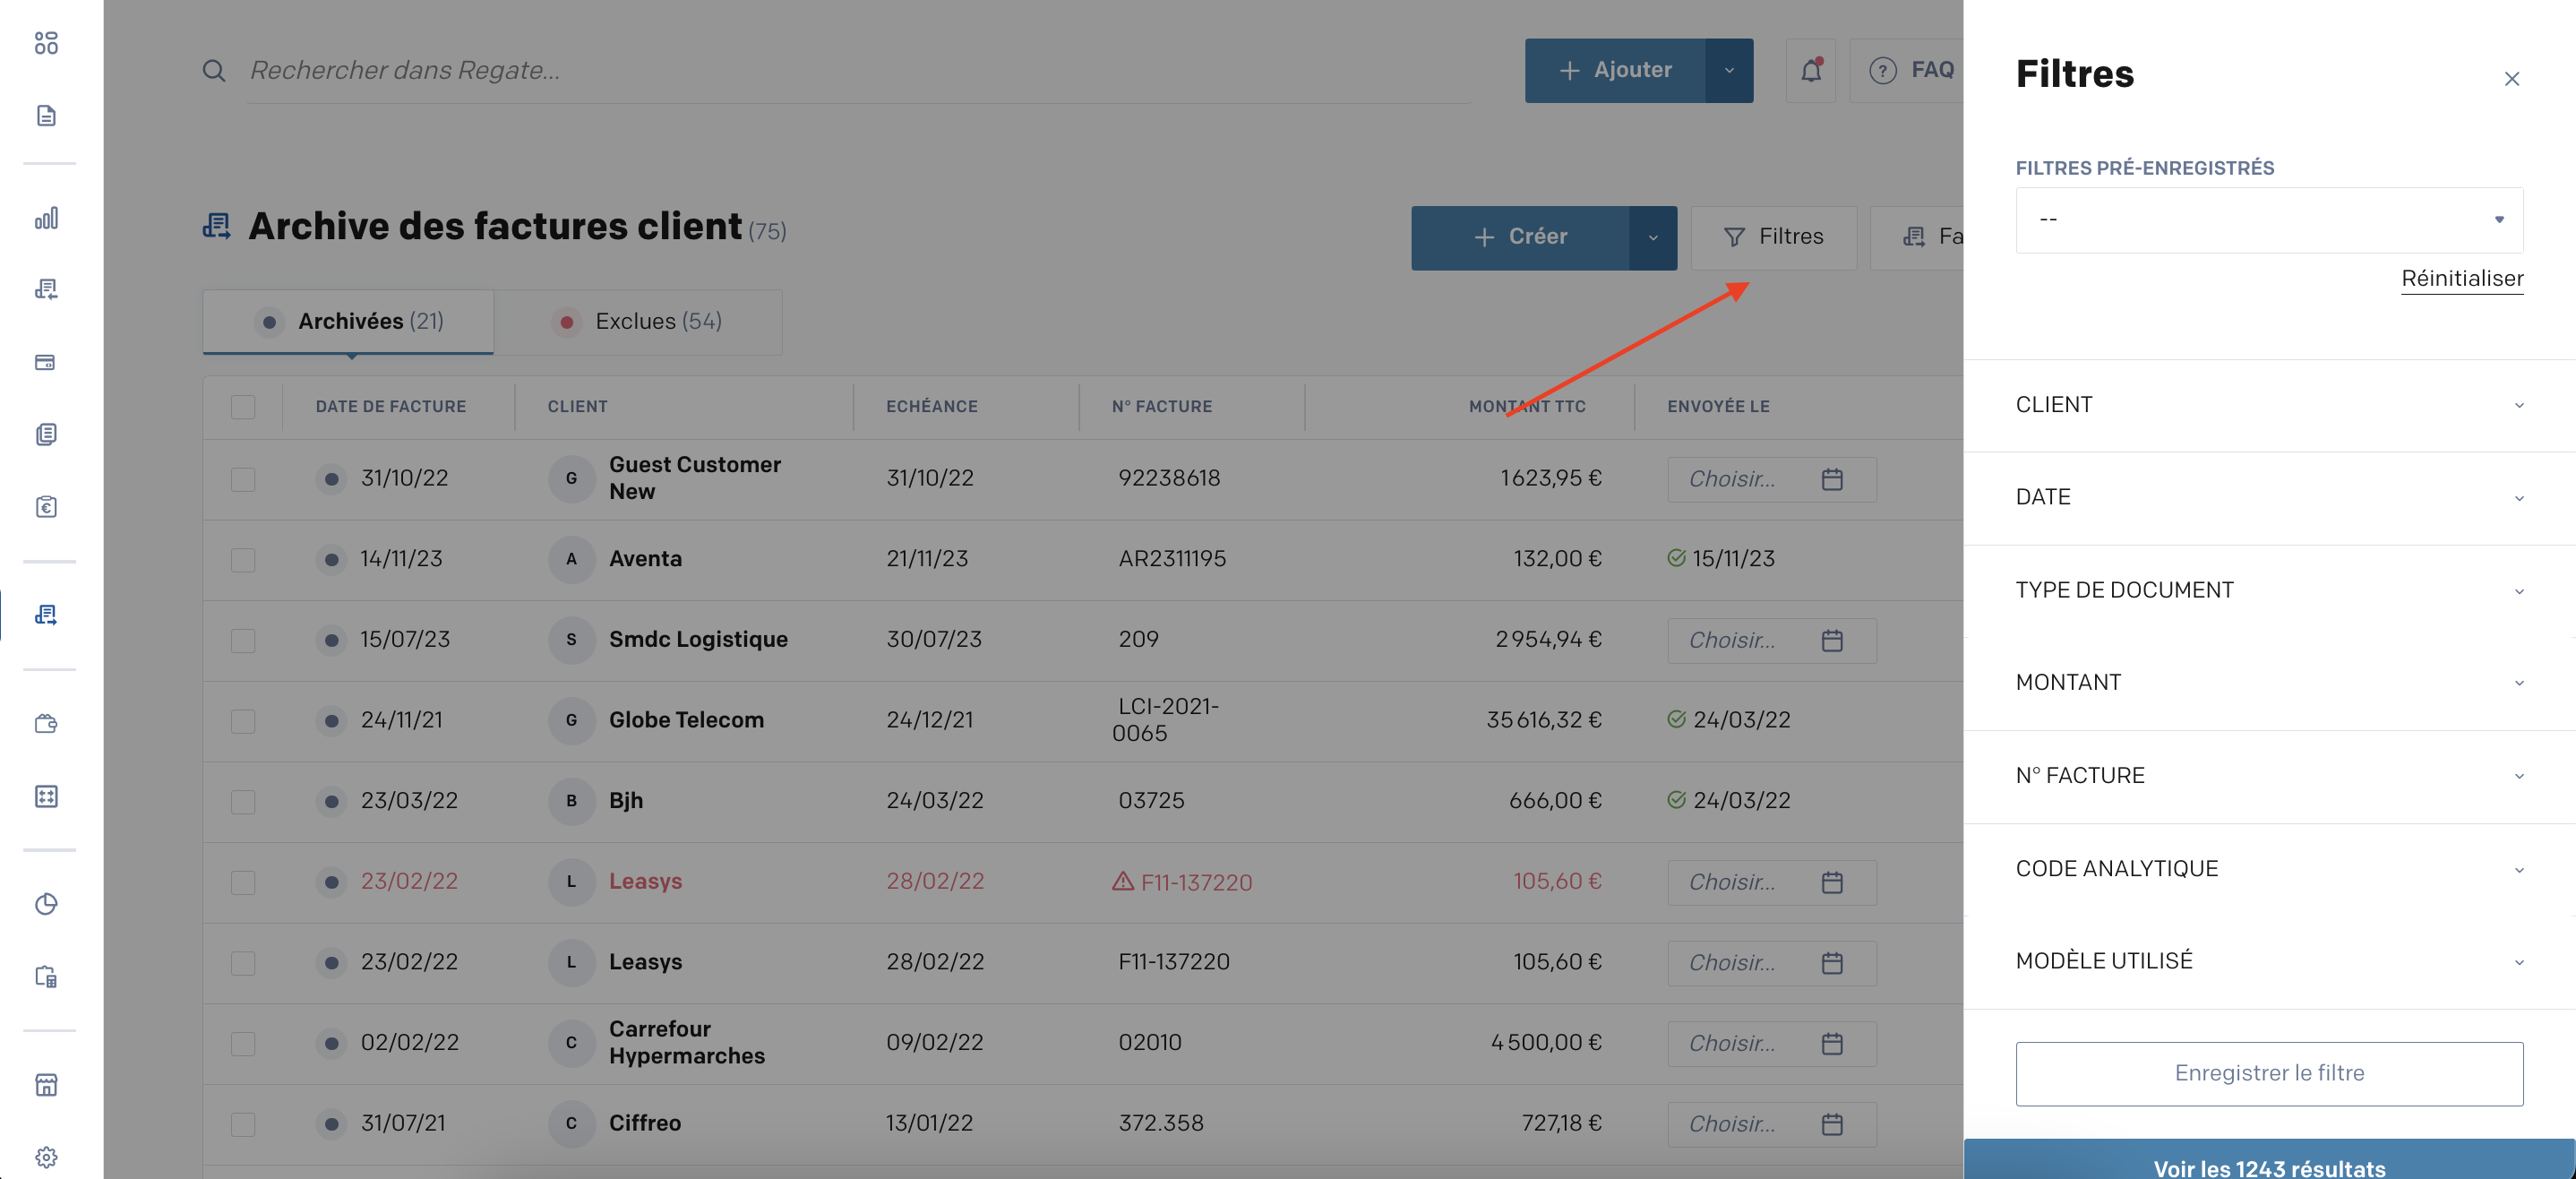Click the Ajouter button
This screenshot has width=2576, height=1179.
coord(1615,70)
